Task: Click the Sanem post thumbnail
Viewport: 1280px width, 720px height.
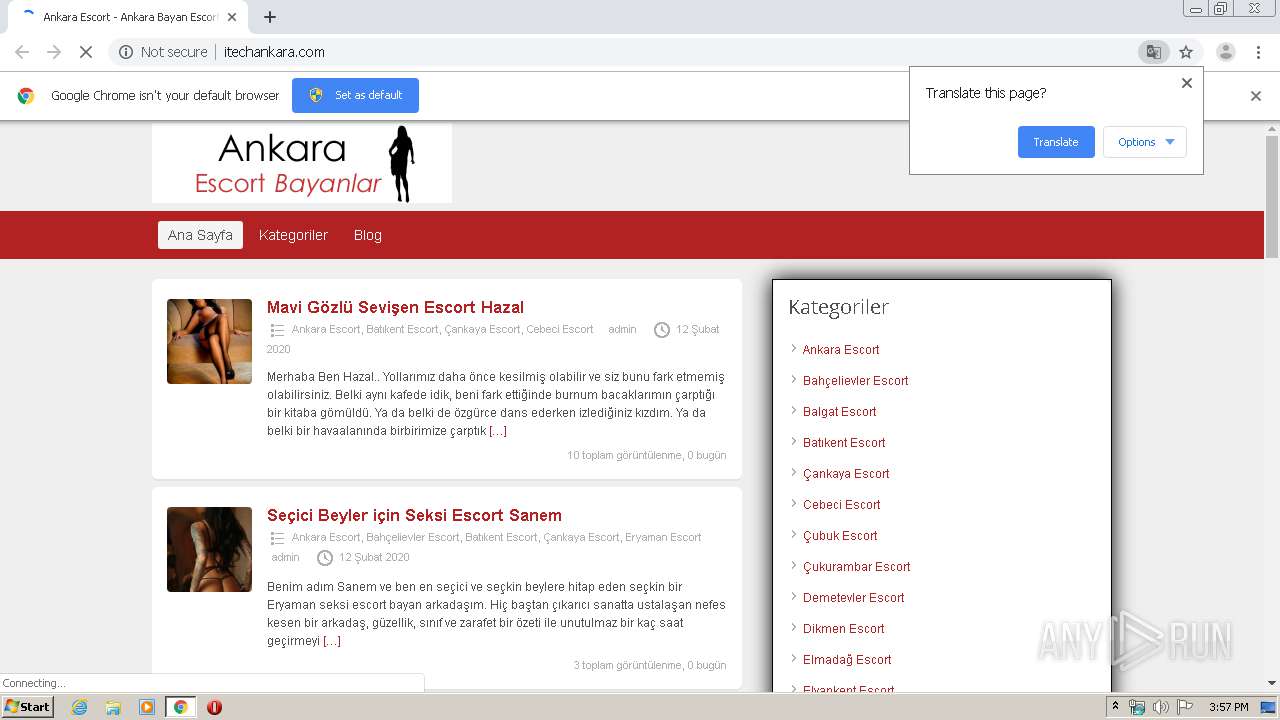Action: pyautogui.click(x=209, y=549)
